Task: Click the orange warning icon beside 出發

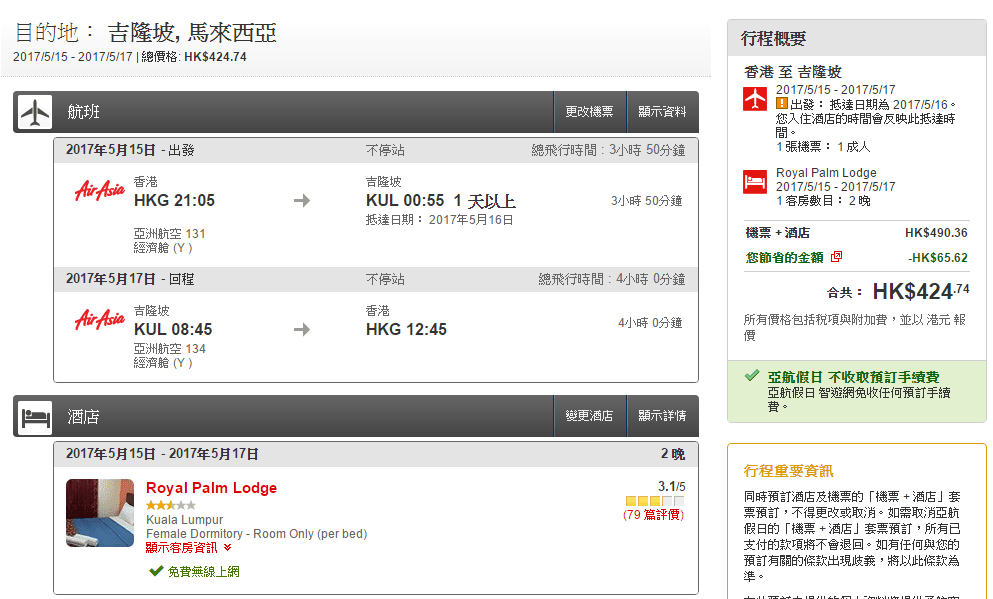Action: [782, 103]
